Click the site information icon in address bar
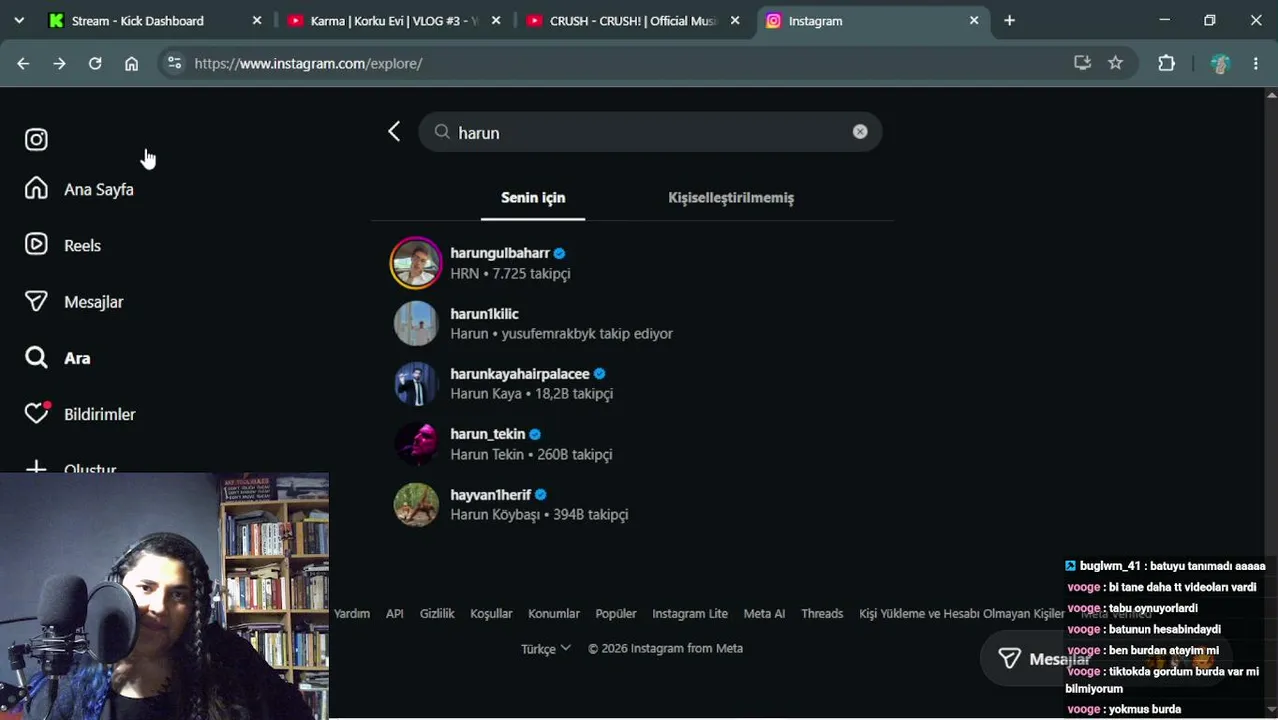The image size is (1278, 720). pyautogui.click(x=174, y=63)
